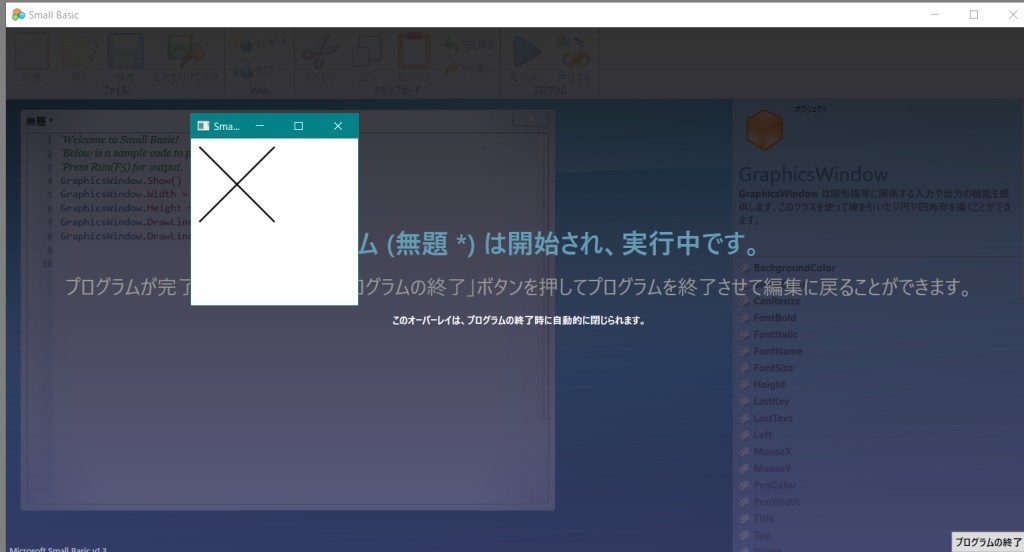Click the Redo (やり直し) arrow
1024x552 pixels.
point(451,68)
